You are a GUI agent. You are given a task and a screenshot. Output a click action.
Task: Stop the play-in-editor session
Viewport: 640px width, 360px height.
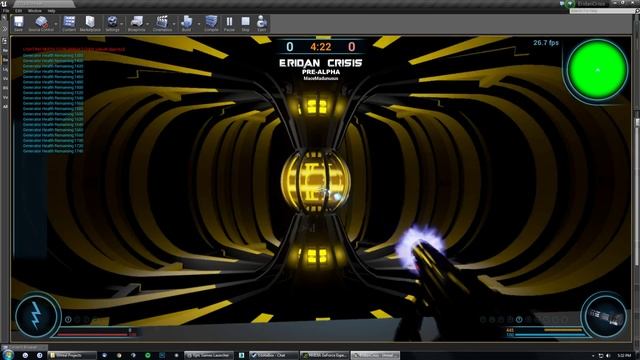(x=245, y=23)
